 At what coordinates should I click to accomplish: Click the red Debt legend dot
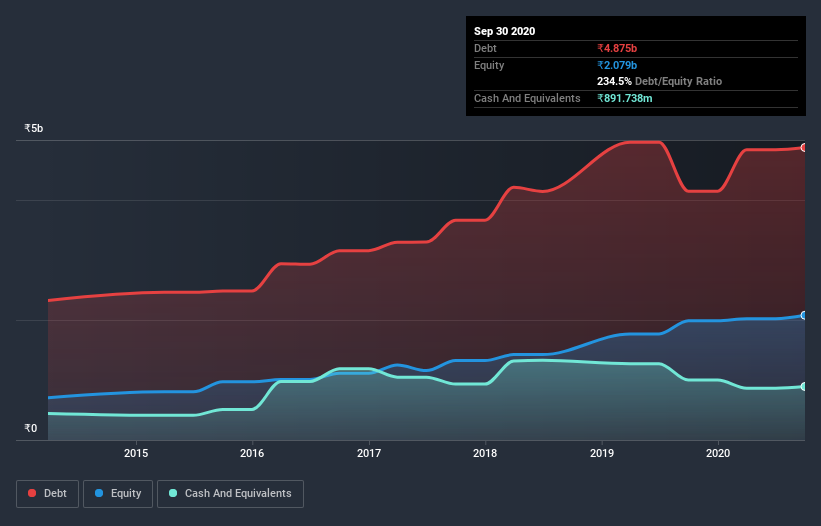coord(32,493)
